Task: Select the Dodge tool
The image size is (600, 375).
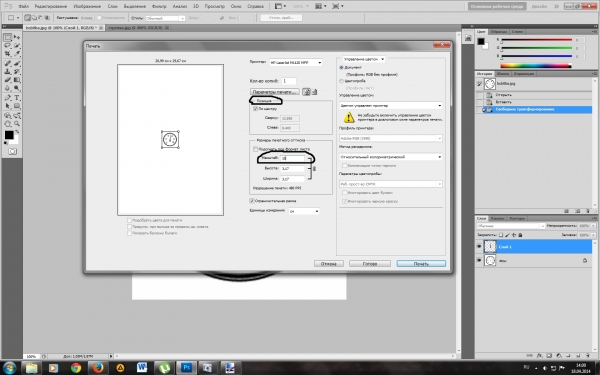Action: tap(17, 88)
